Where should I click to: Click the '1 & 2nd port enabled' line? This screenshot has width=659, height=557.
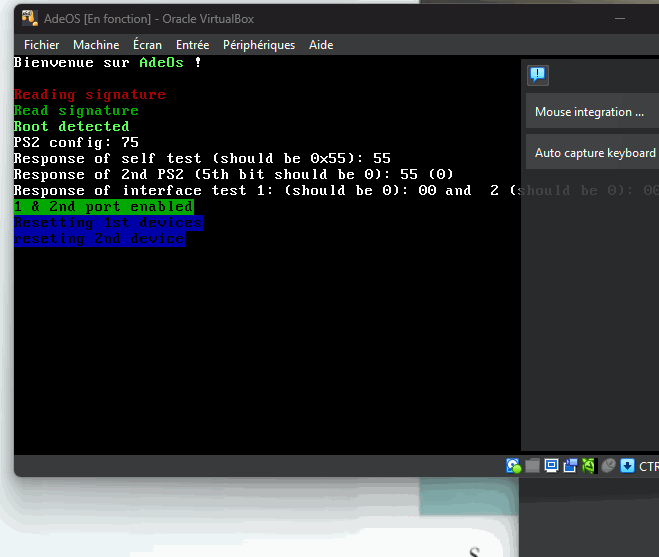pyautogui.click(x=103, y=206)
